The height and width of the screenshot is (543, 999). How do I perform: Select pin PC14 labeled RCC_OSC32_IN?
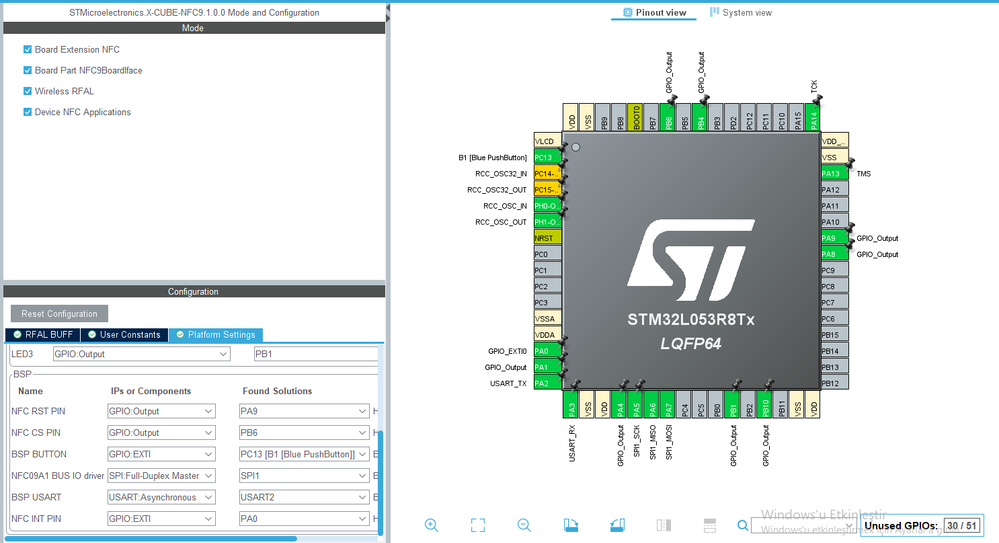(547, 173)
